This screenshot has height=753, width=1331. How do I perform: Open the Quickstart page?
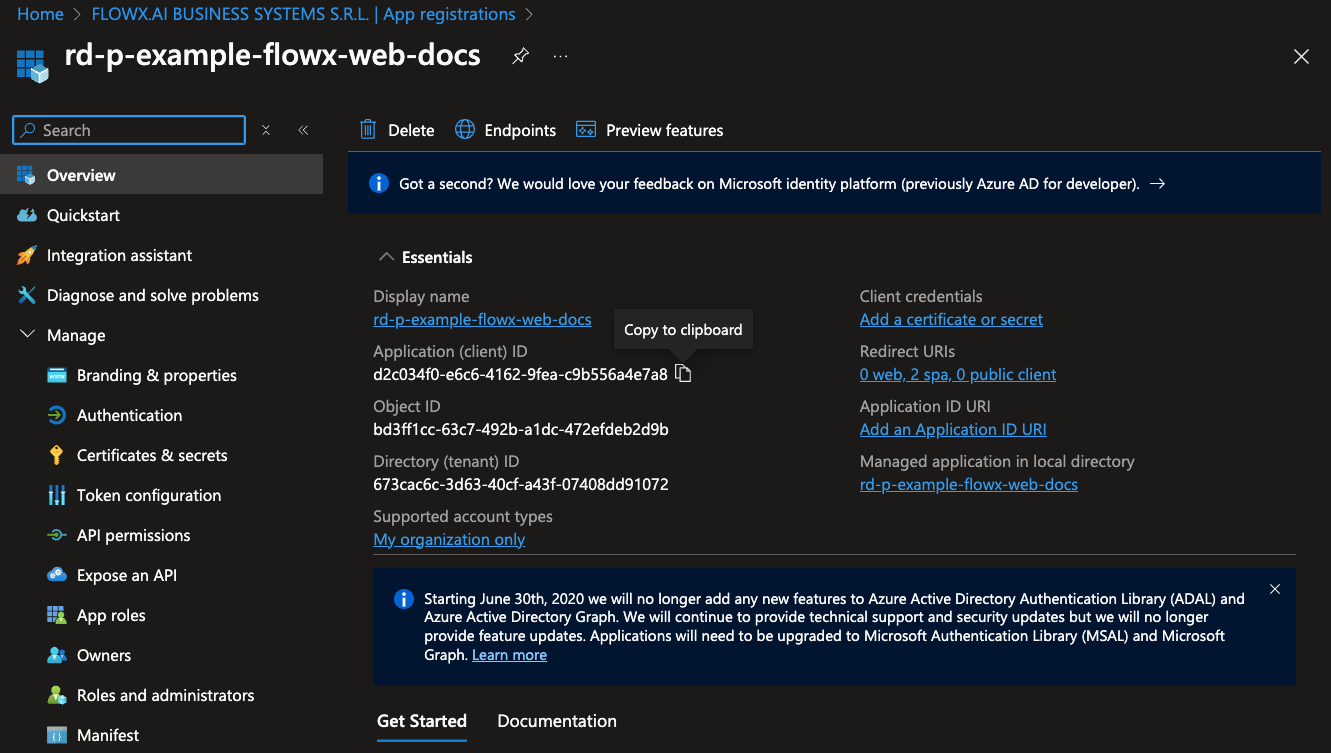click(83, 215)
